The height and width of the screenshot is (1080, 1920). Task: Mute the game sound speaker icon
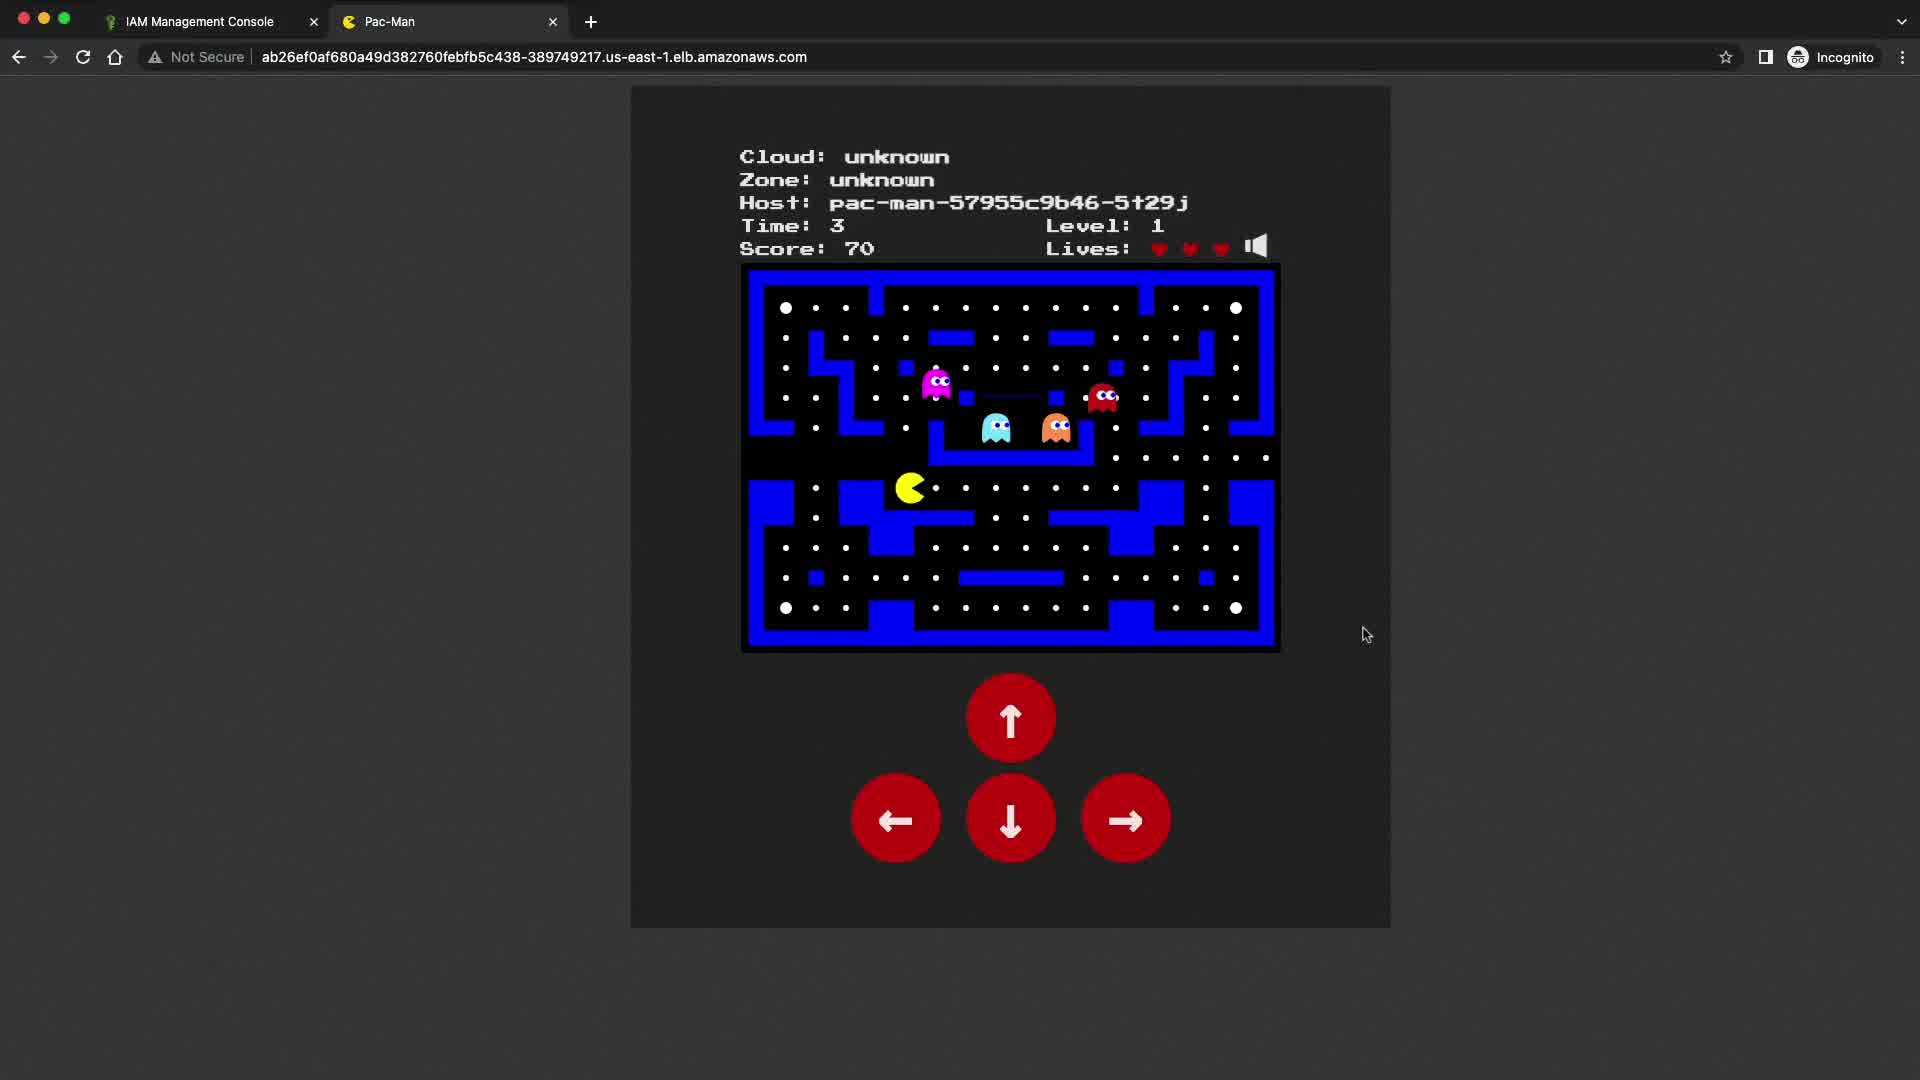[x=1256, y=246]
